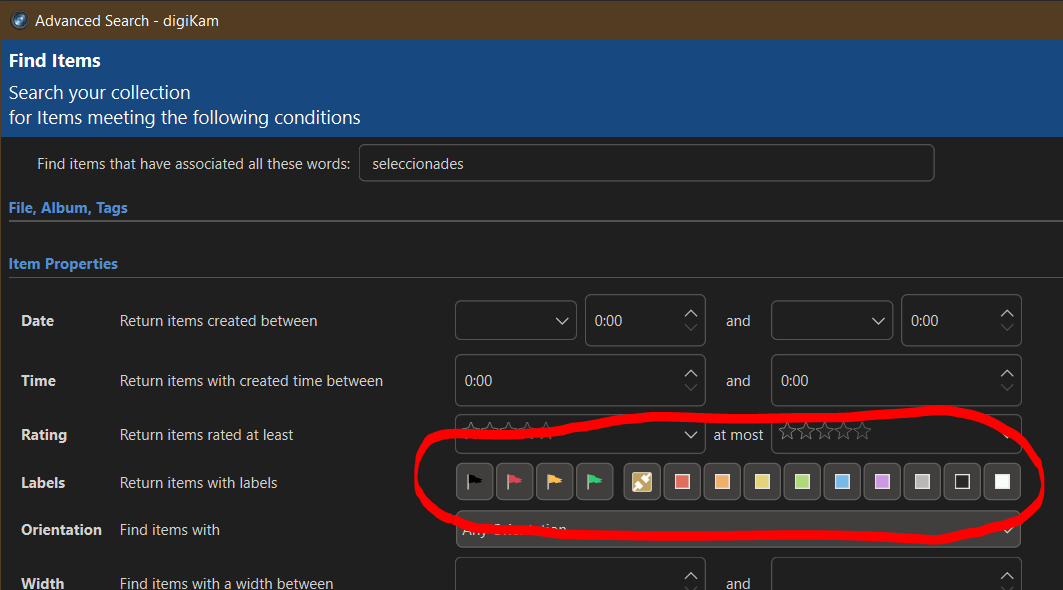Select the red flag pick label
Viewport: 1063px width, 590px height.
click(x=514, y=482)
